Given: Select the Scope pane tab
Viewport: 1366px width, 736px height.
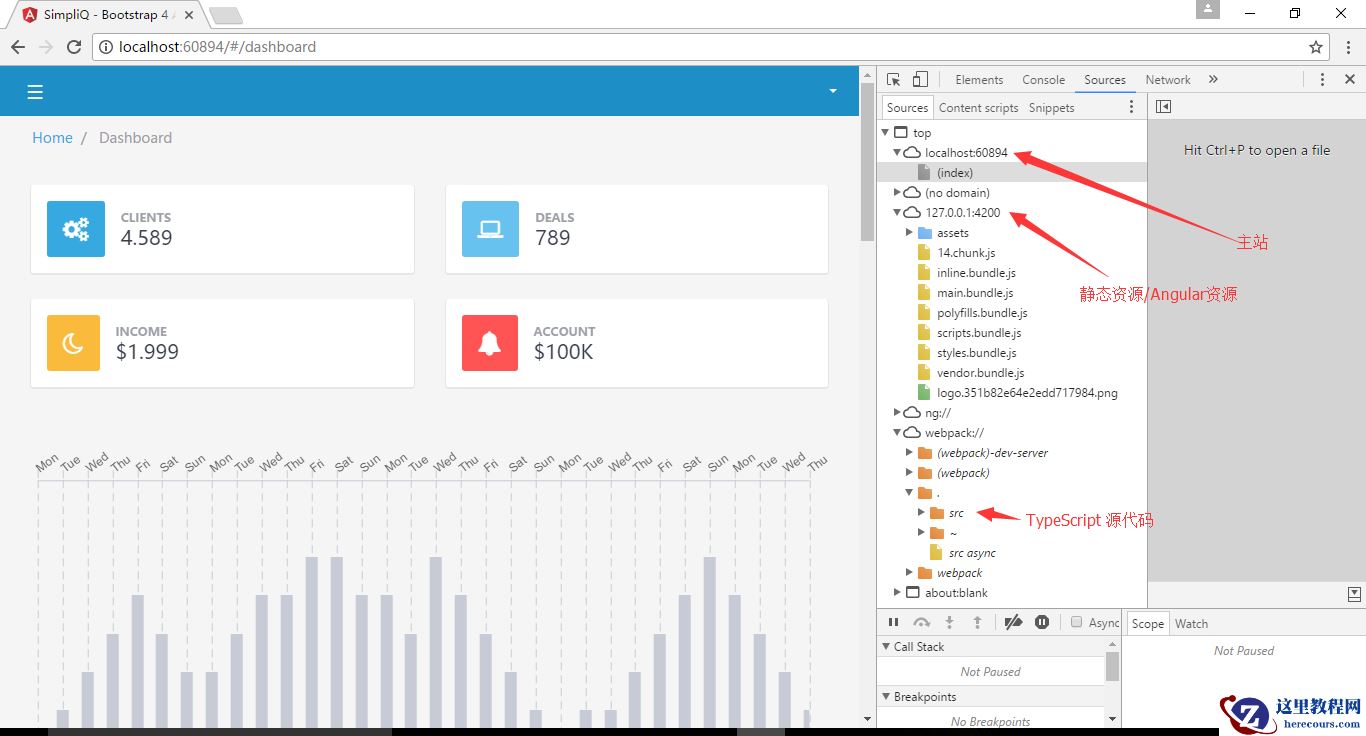Looking at the screenshot, I should tap(1147, 623).
